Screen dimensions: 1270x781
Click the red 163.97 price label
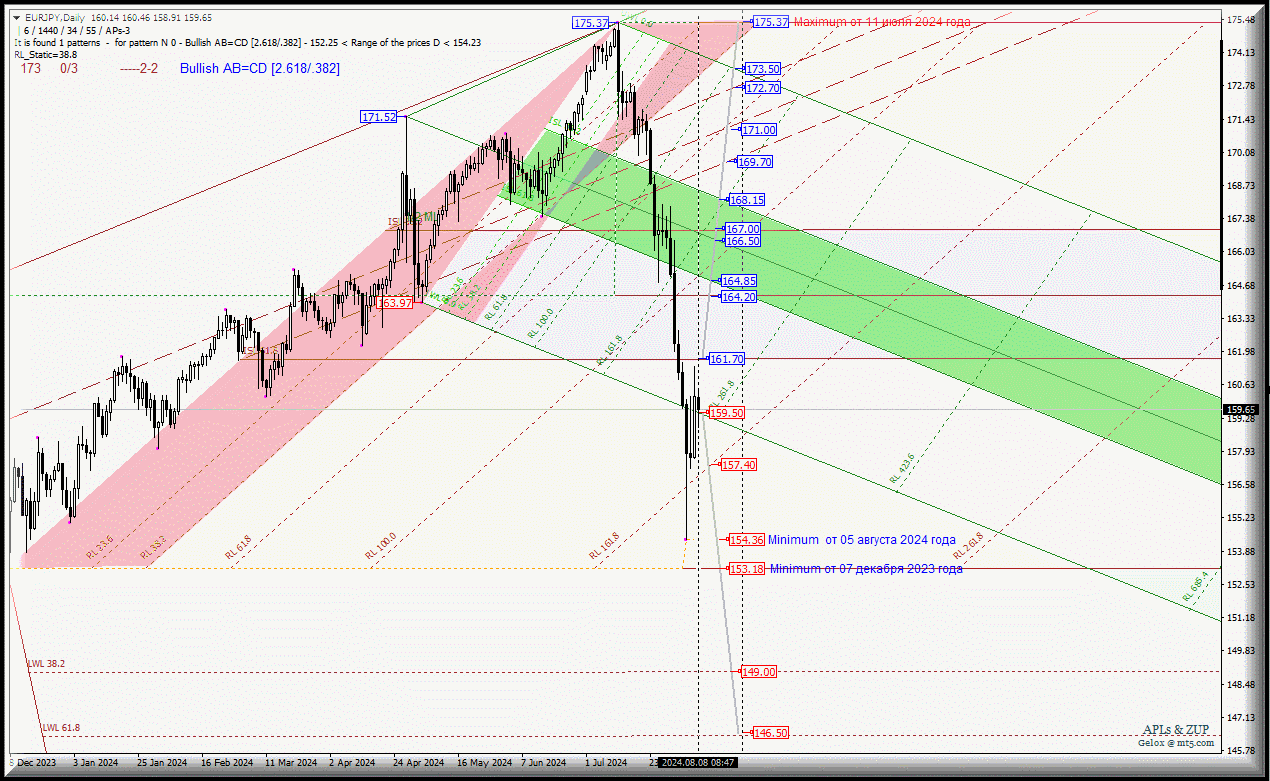[395, 303]
